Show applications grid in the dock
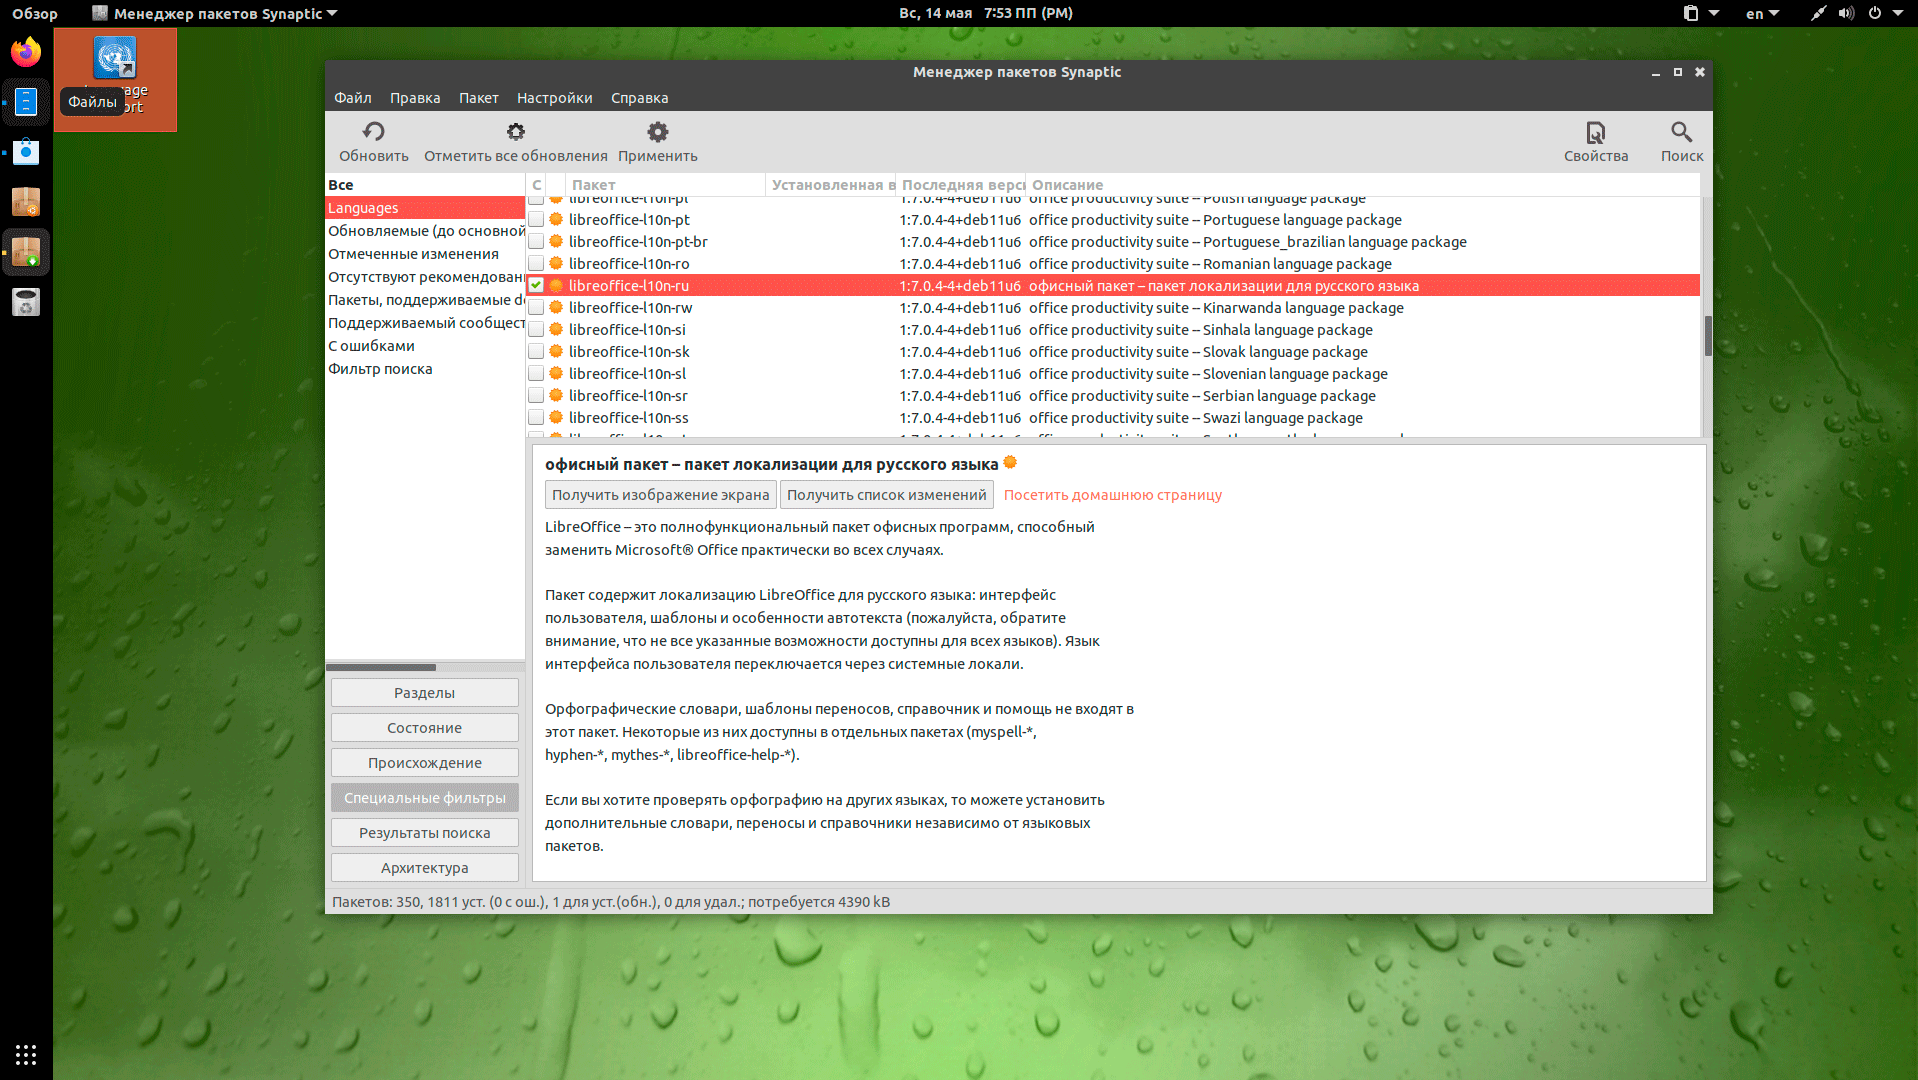Viewport: 1918px width, 1080px height. 26,1054
